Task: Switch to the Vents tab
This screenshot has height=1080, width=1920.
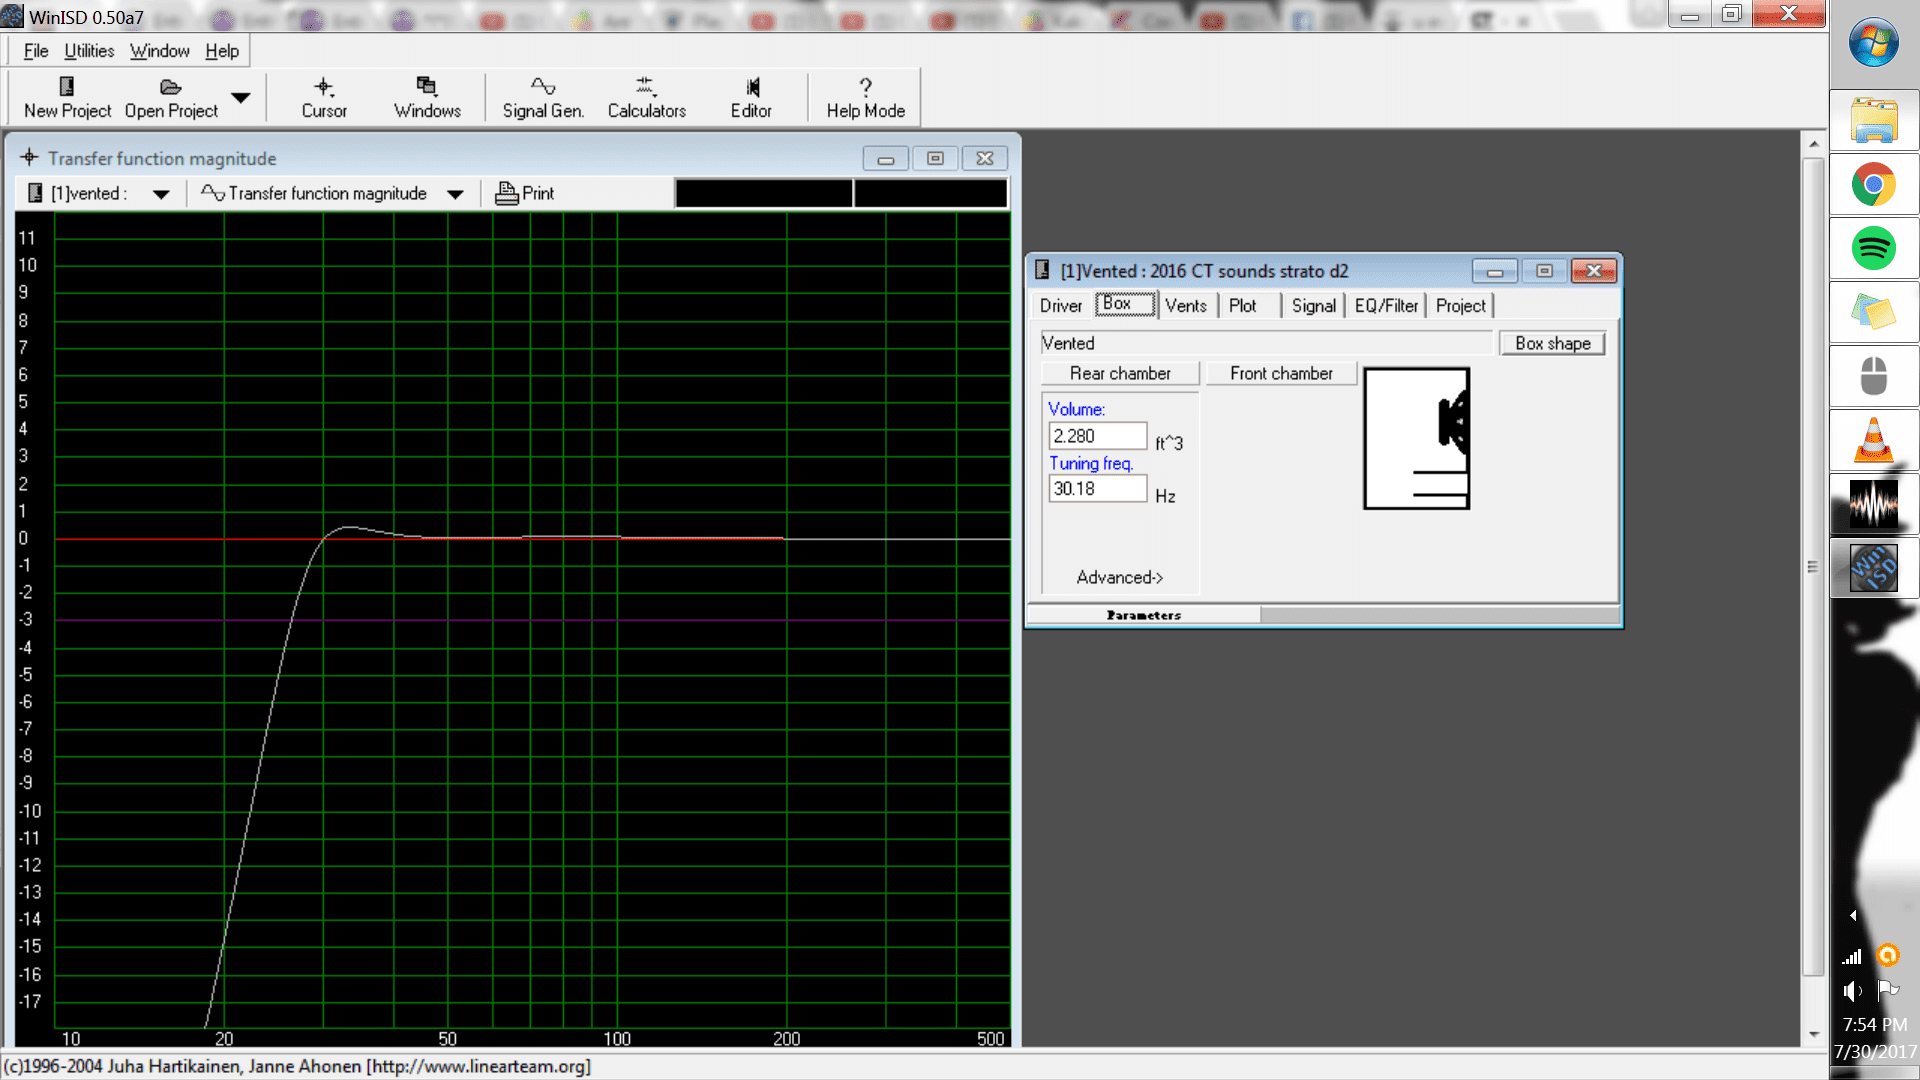Action: [x=1186, y=305]
